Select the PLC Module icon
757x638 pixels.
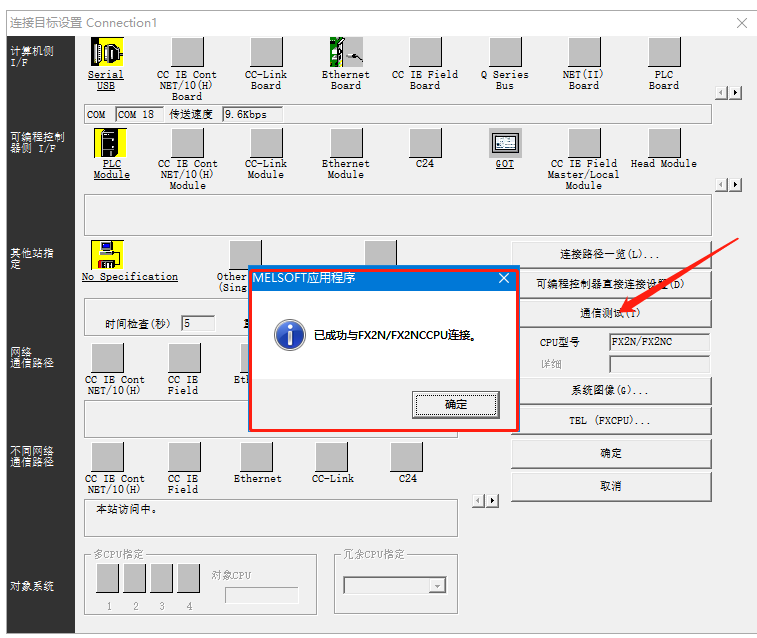click(110, 145)
